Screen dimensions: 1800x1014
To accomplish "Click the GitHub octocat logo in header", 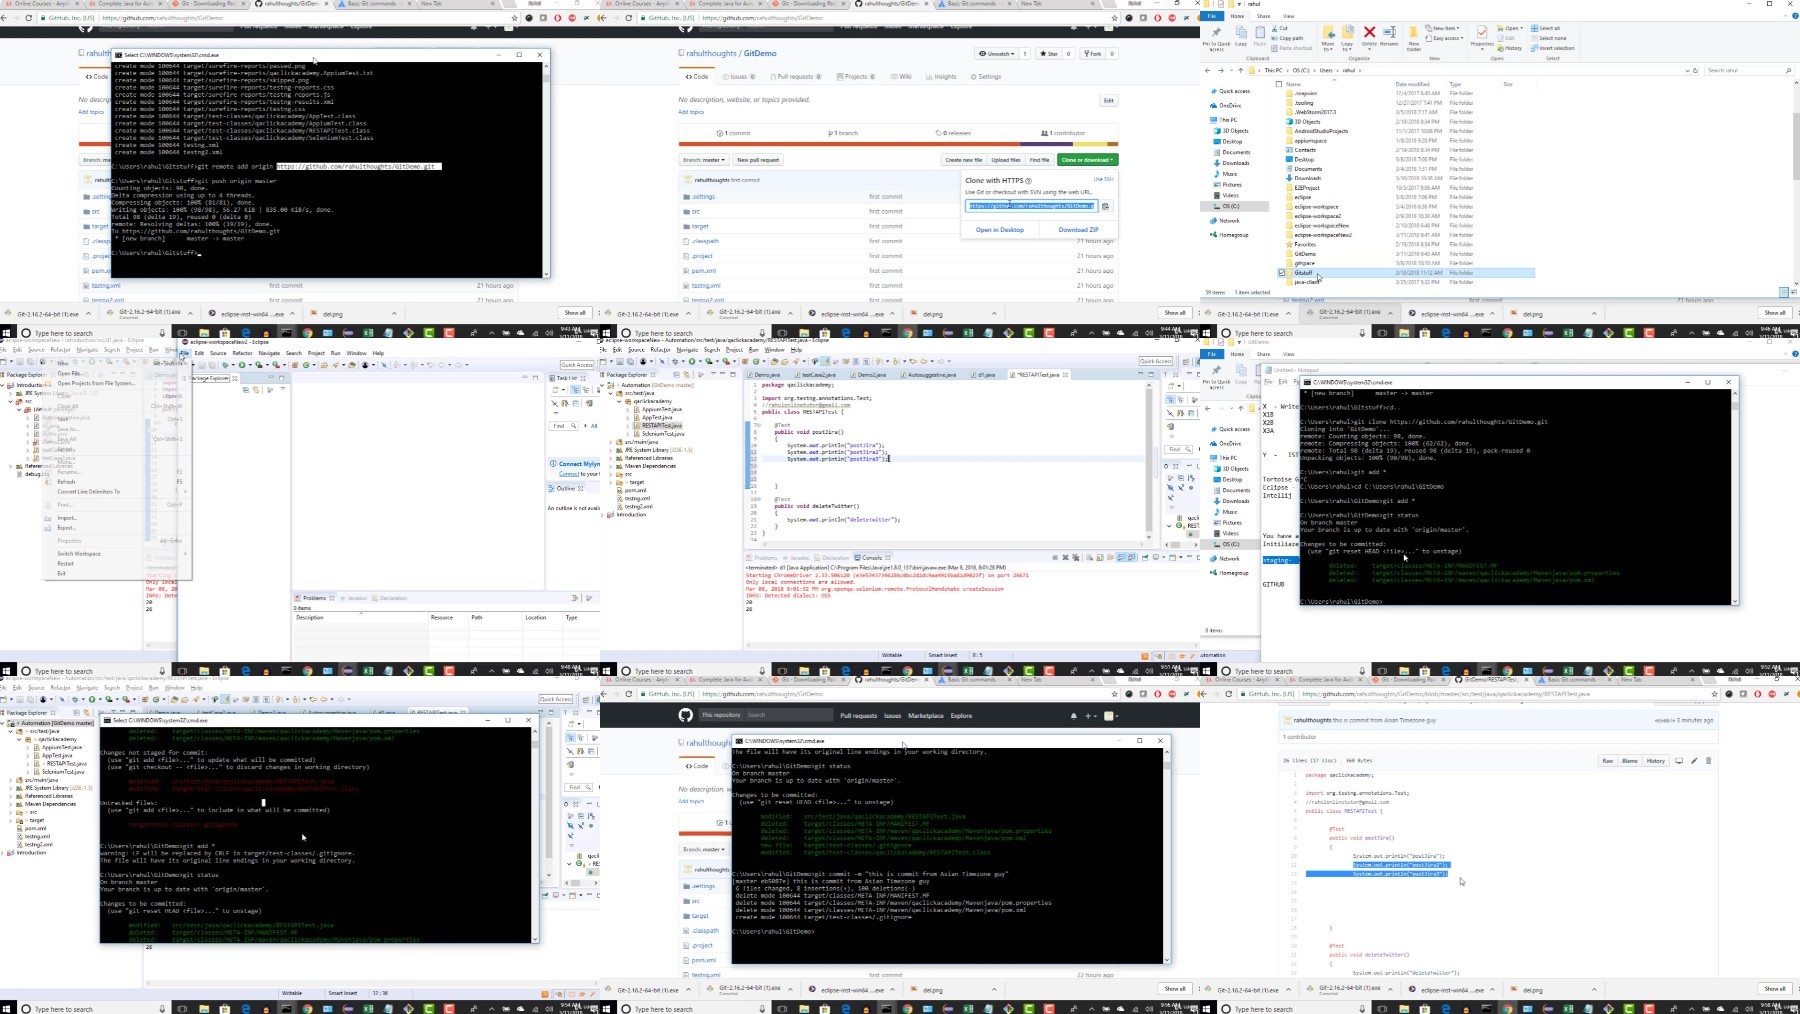I will [686, 715].
